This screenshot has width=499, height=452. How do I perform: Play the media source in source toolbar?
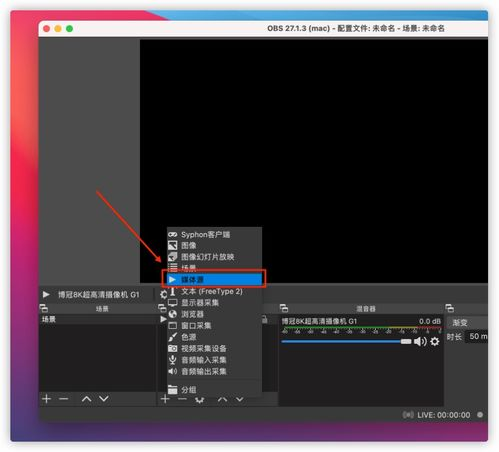(46, 294)
